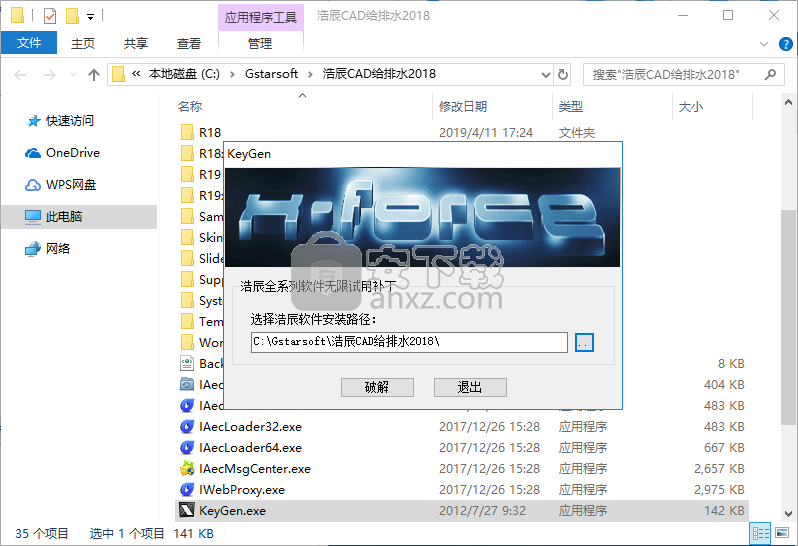
Task: Click the Wor folder icon
Action: (187, 342)
